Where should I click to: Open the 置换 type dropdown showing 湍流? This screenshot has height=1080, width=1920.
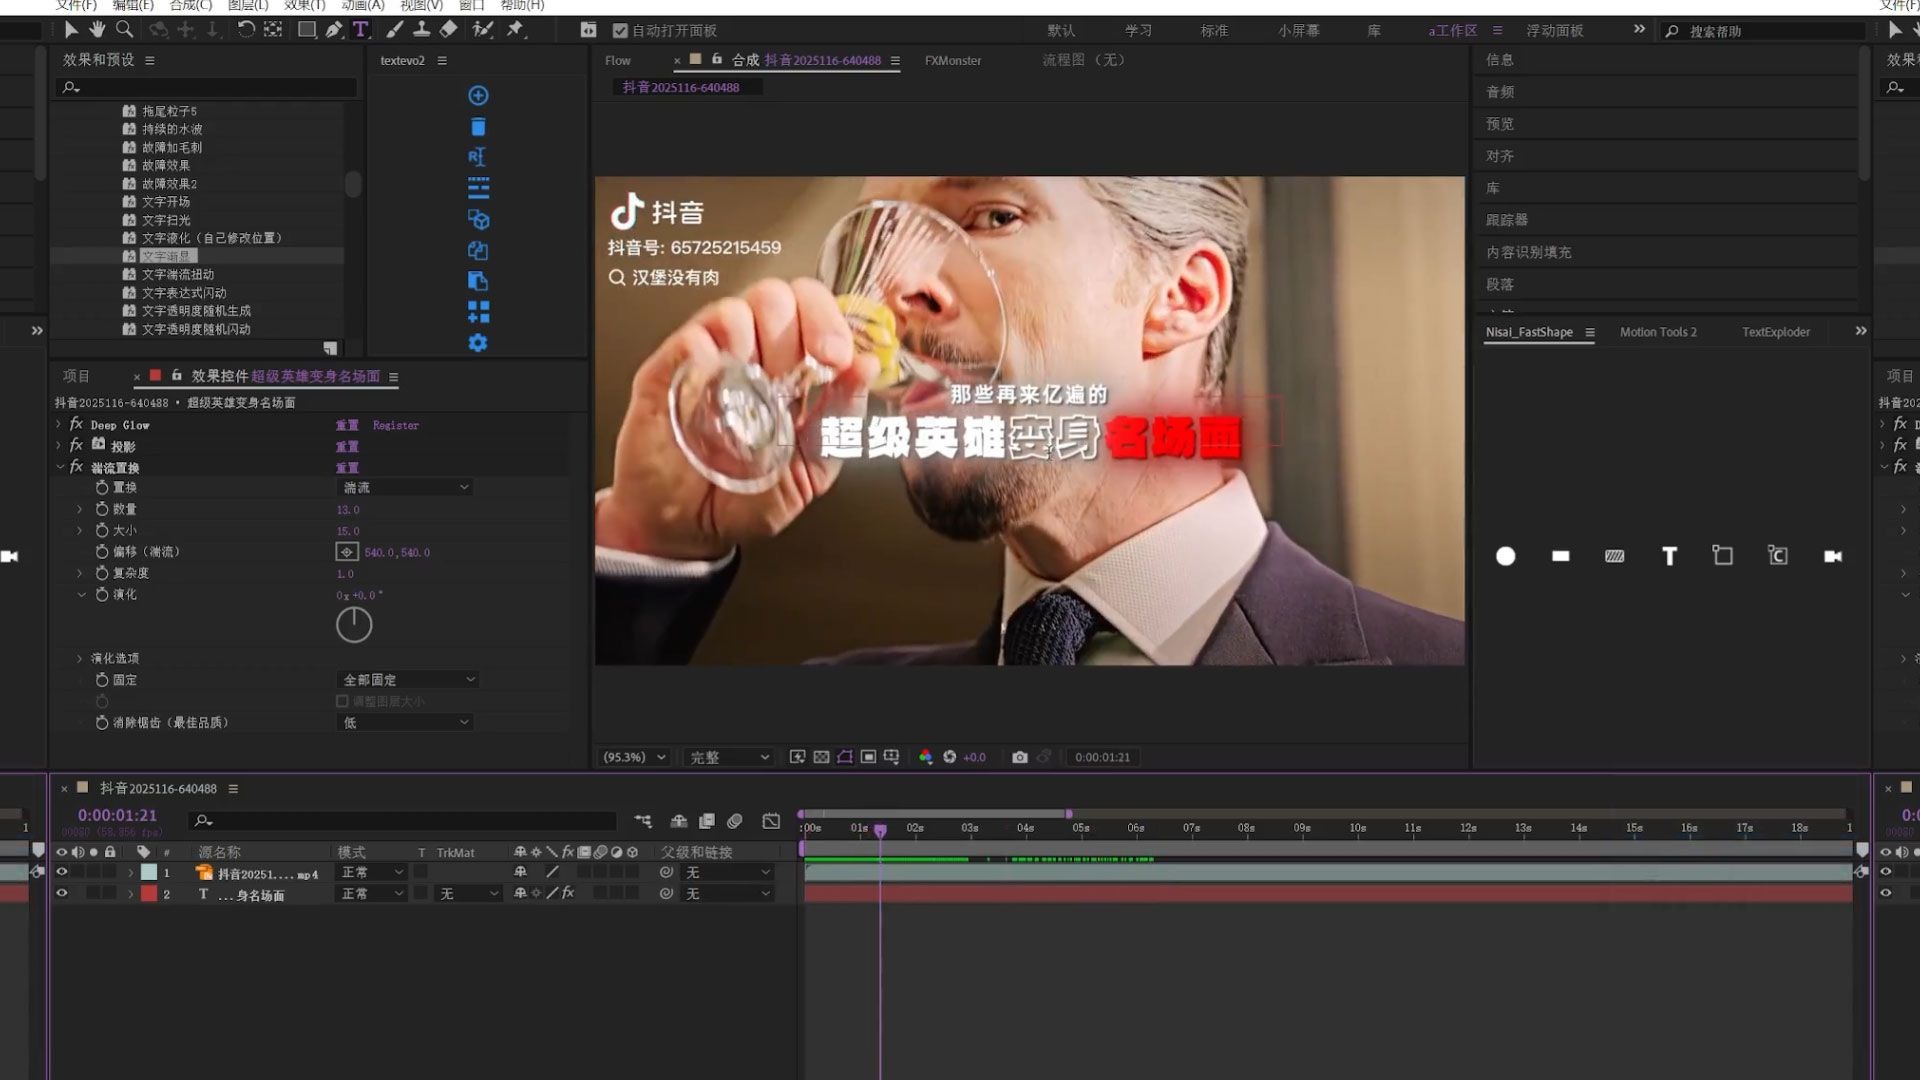[405, 487]
